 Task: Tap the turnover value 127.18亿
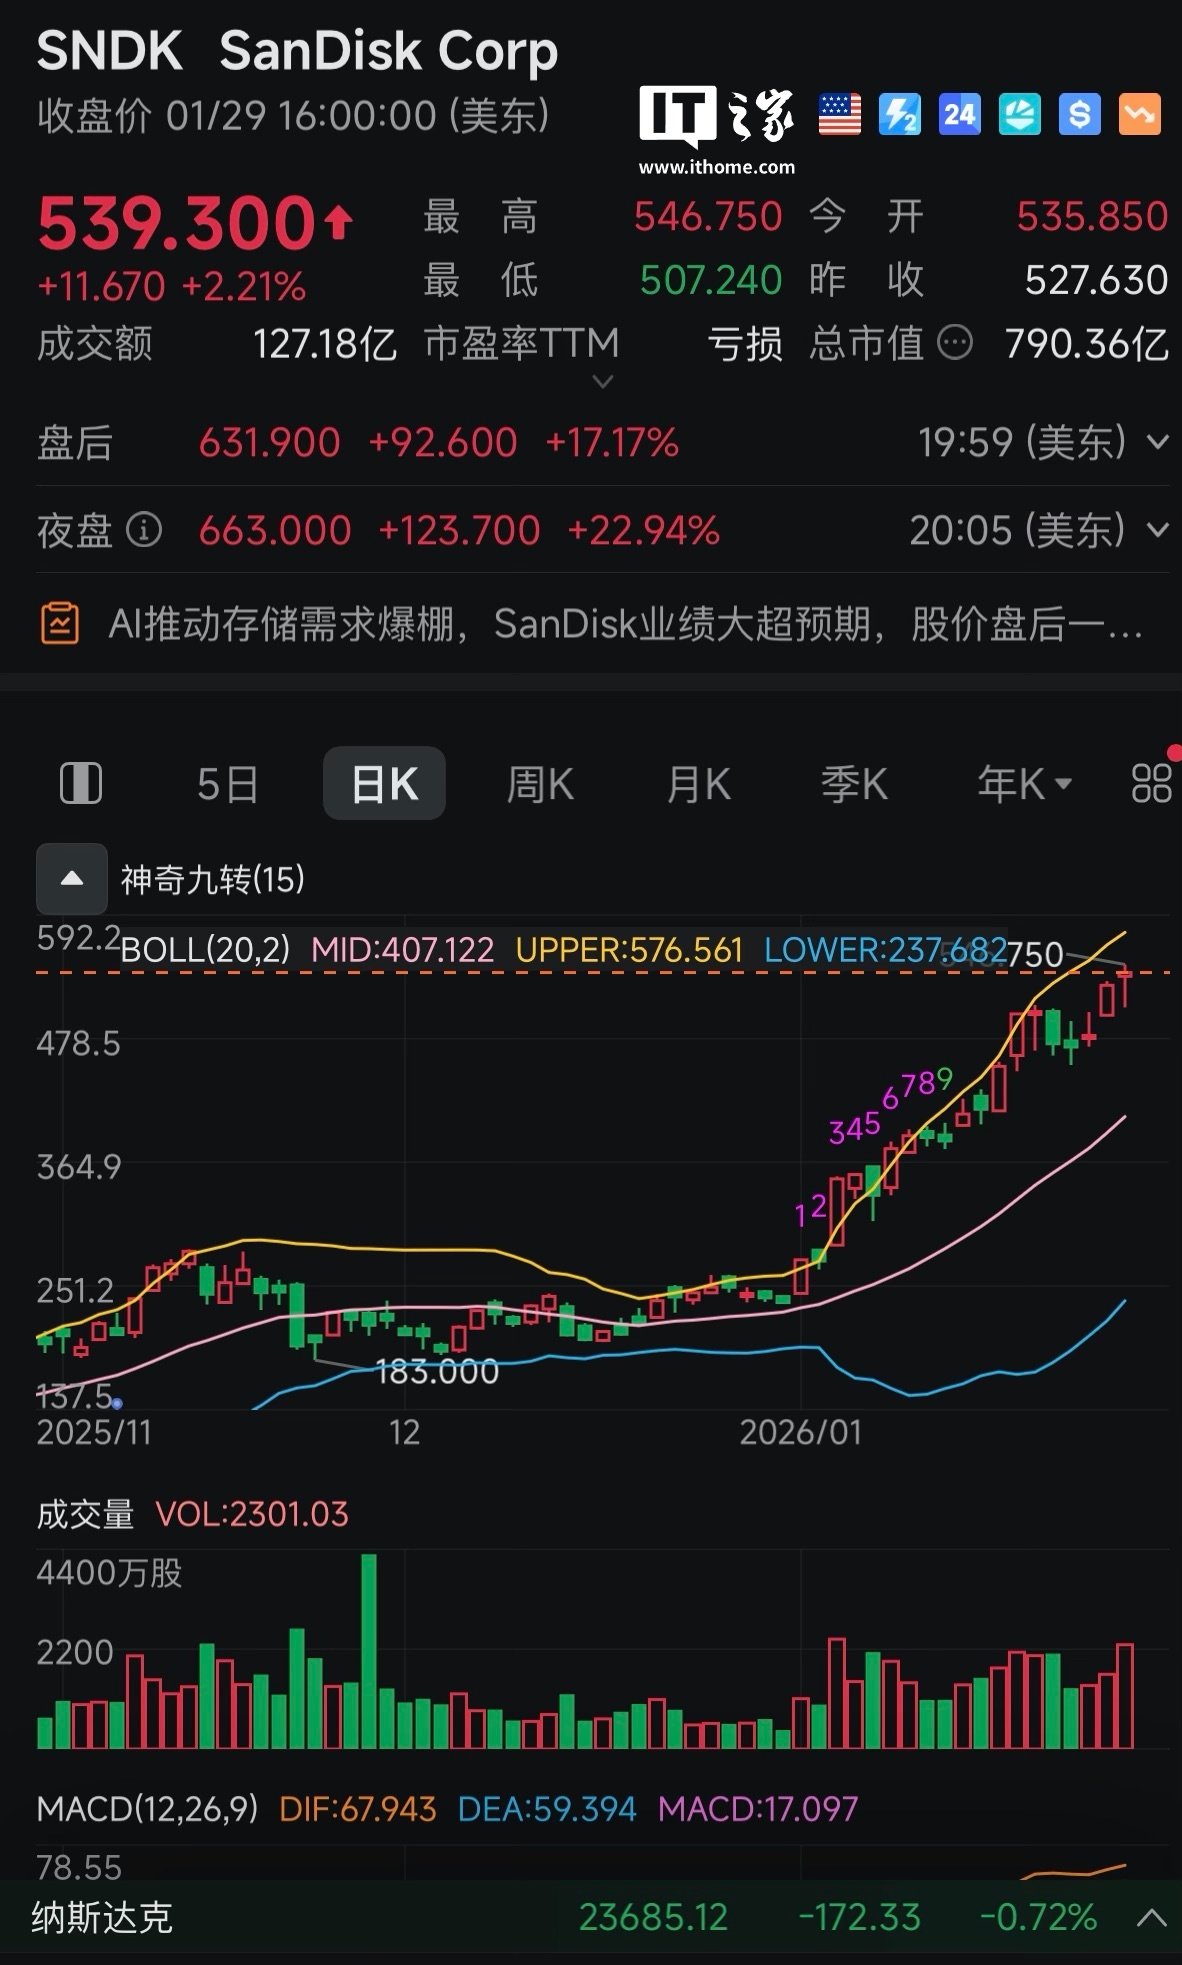click(325, 344)
